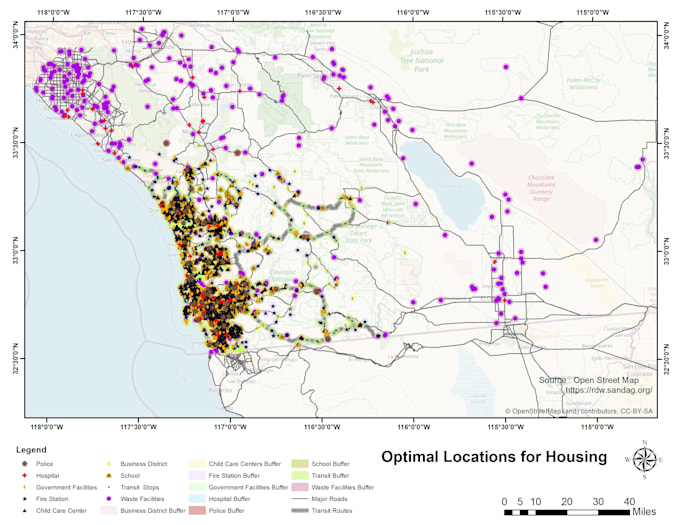This screenshot has height=525, width=680.
Task: Click the compass rose north arrow
Action: 644,460
